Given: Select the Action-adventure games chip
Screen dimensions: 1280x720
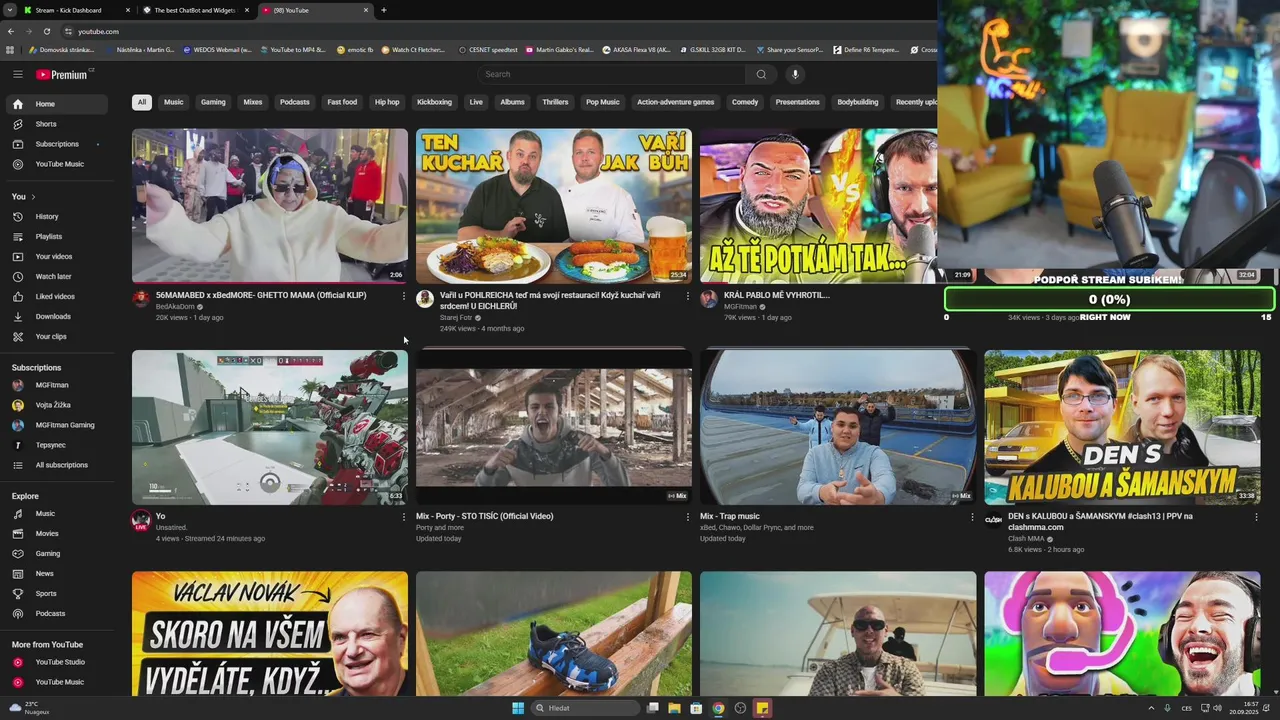Looking at the screenshot, I should coord(676,102).
